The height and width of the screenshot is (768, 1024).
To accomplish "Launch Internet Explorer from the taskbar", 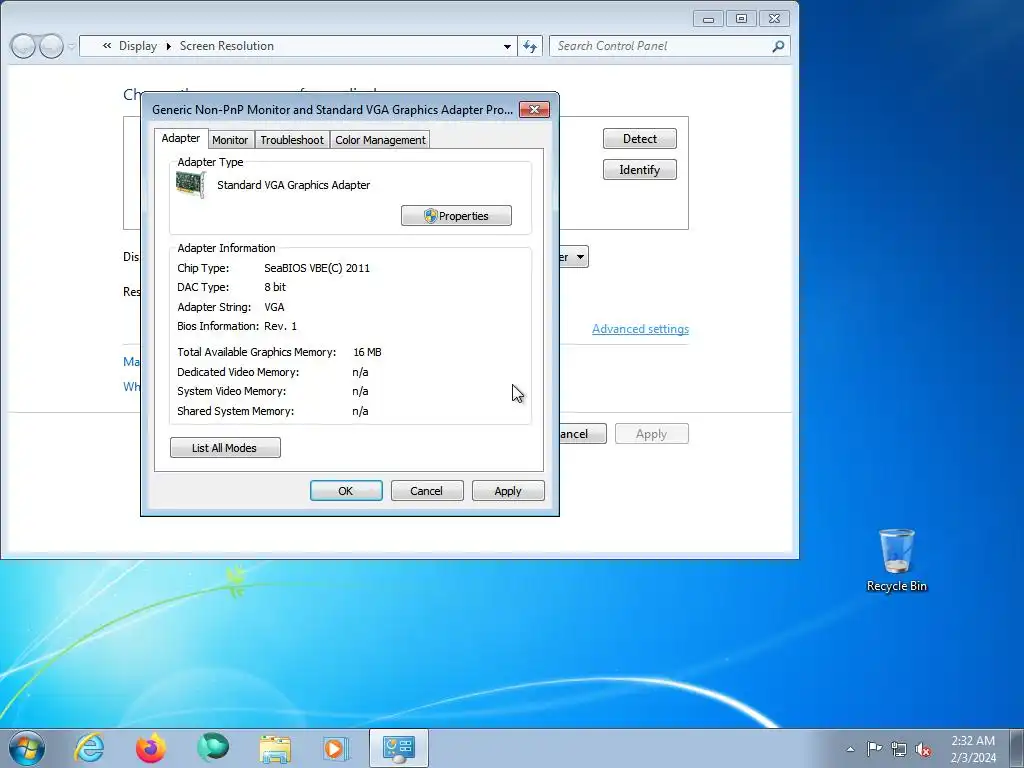I will (89, 748).
